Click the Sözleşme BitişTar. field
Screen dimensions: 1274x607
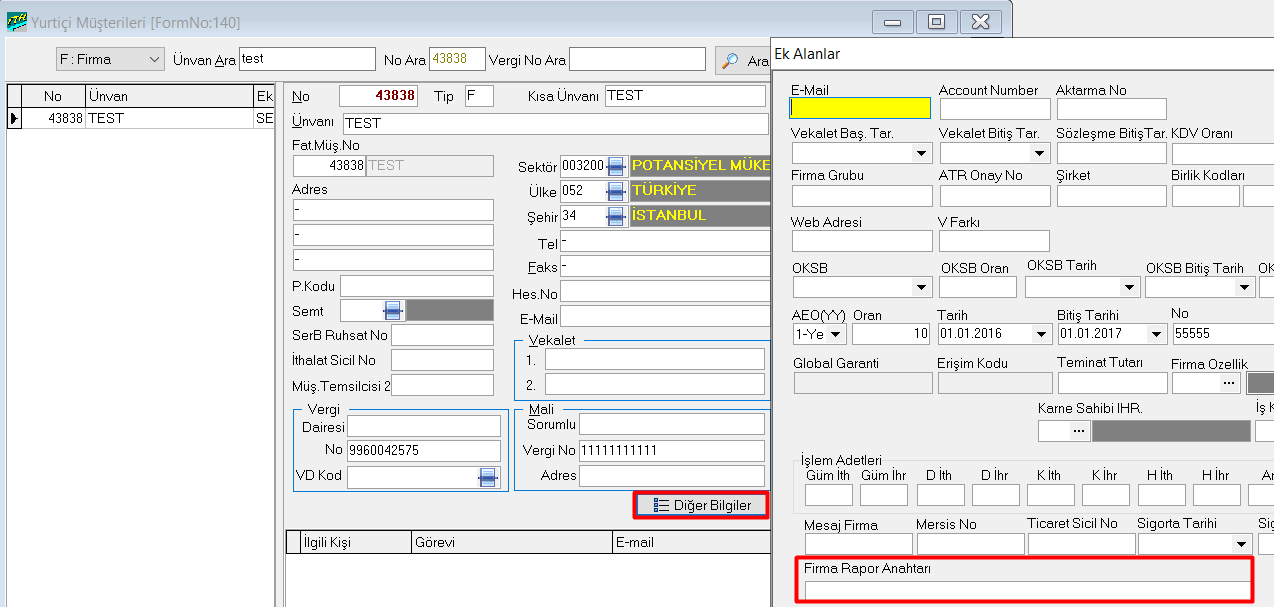(1112, 154)
